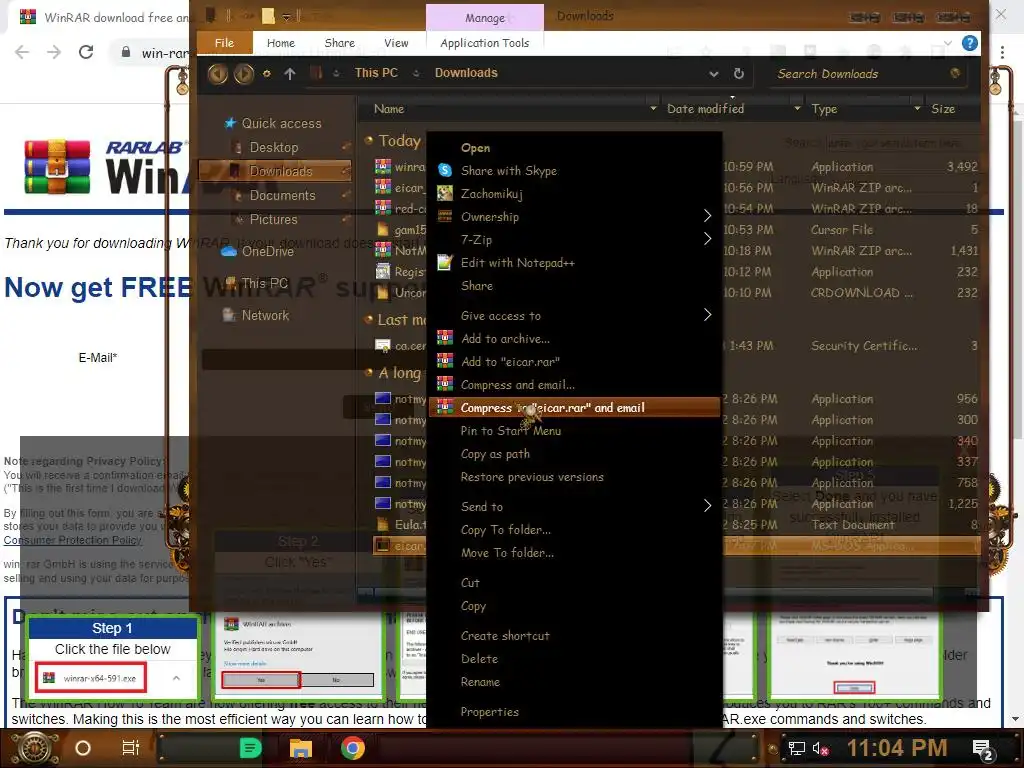Open the network tray icon
Viewport: 1024px width, 768px height.
[796, 749]
